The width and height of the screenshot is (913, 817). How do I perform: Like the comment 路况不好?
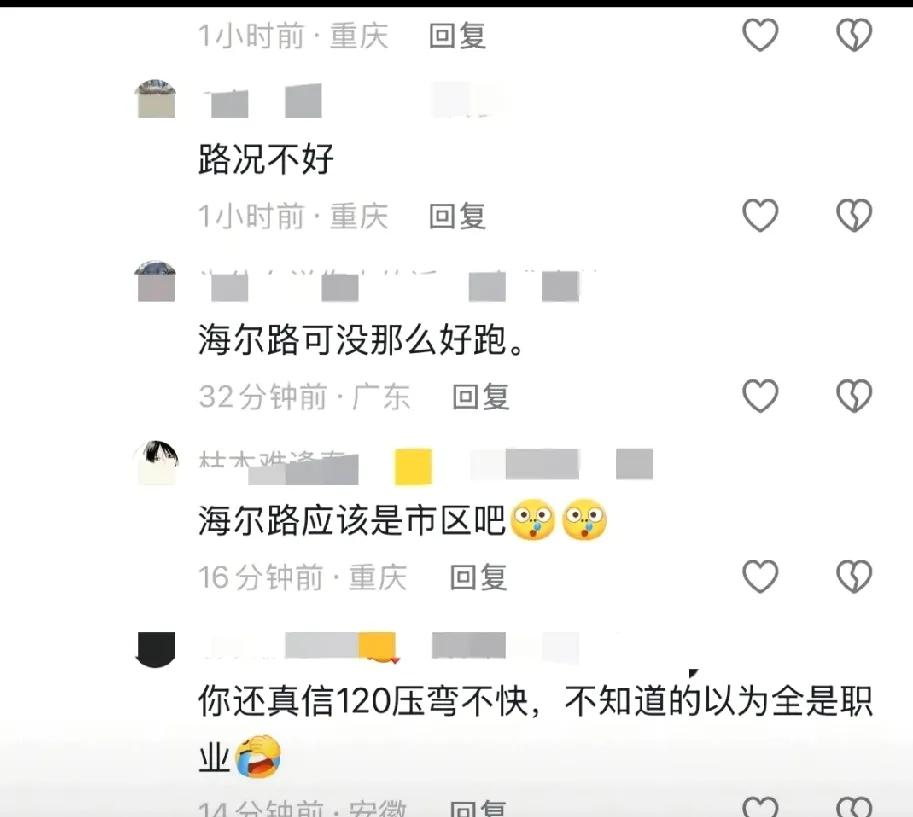[760, 215]
